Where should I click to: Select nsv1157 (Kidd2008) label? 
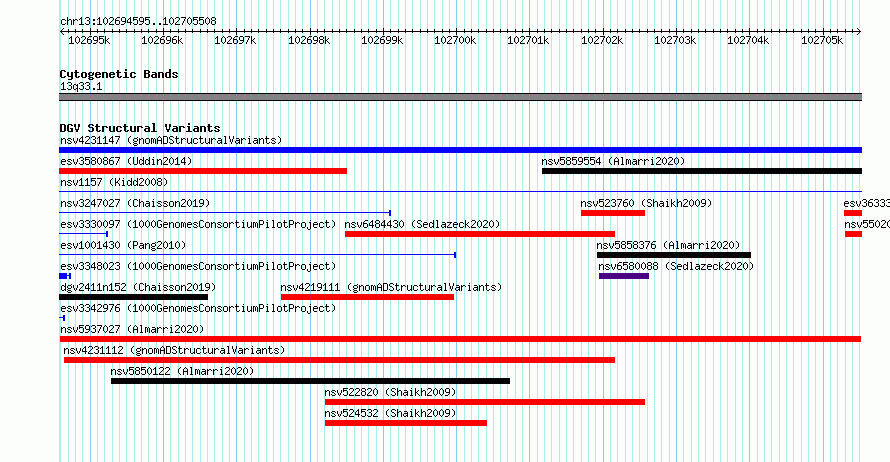114,182
